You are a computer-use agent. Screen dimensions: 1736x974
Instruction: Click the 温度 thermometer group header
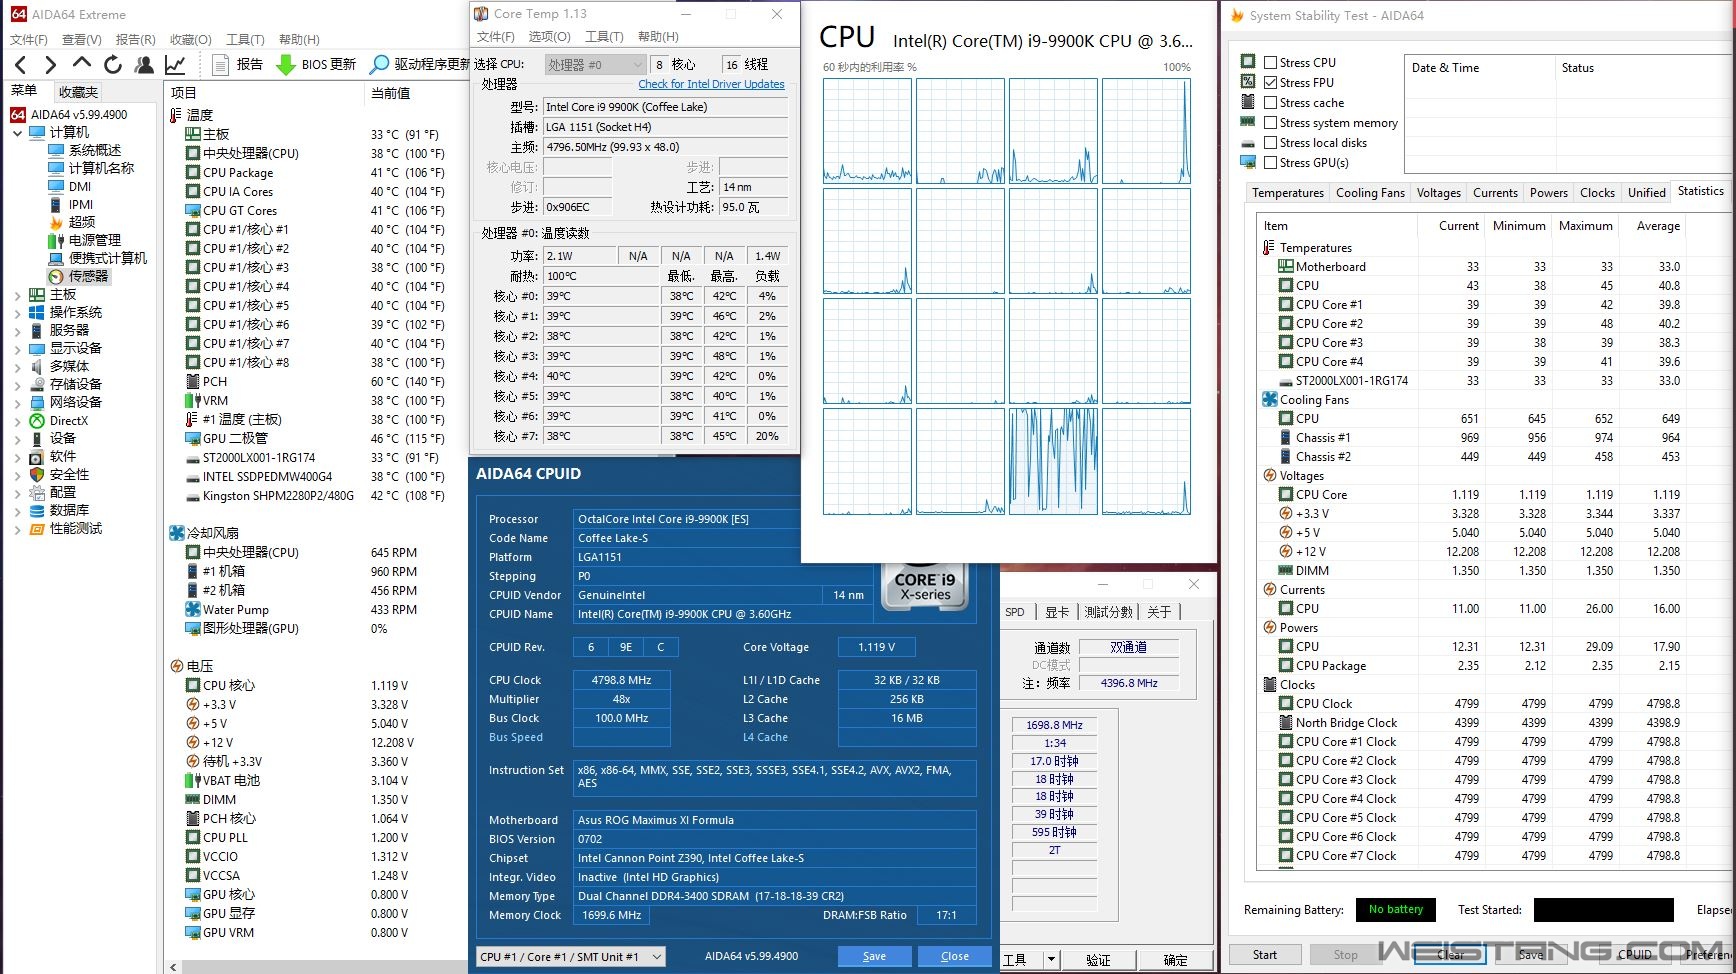[192, 115]
